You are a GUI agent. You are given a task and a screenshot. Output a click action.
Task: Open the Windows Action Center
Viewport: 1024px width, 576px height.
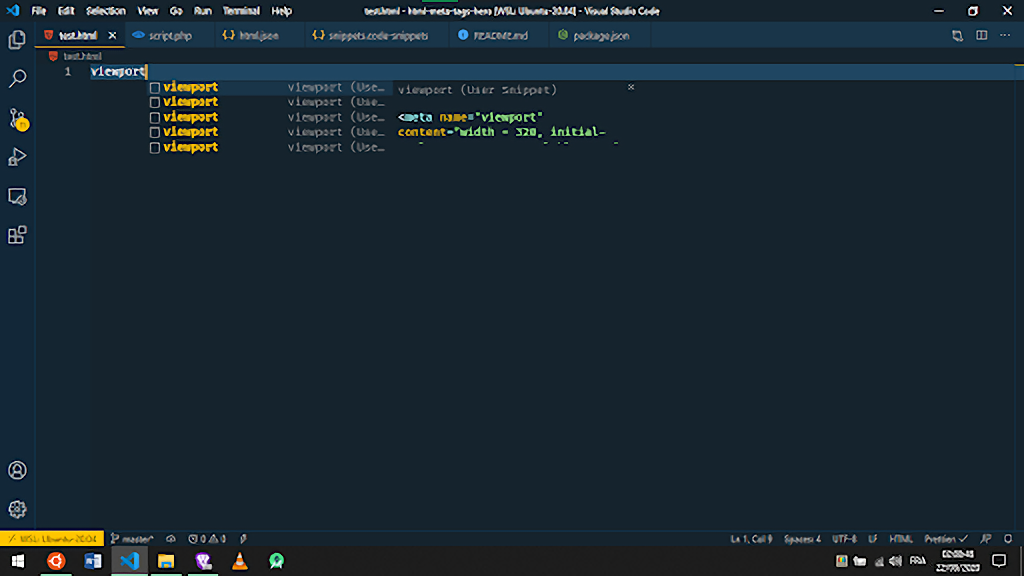coord(999,561)
